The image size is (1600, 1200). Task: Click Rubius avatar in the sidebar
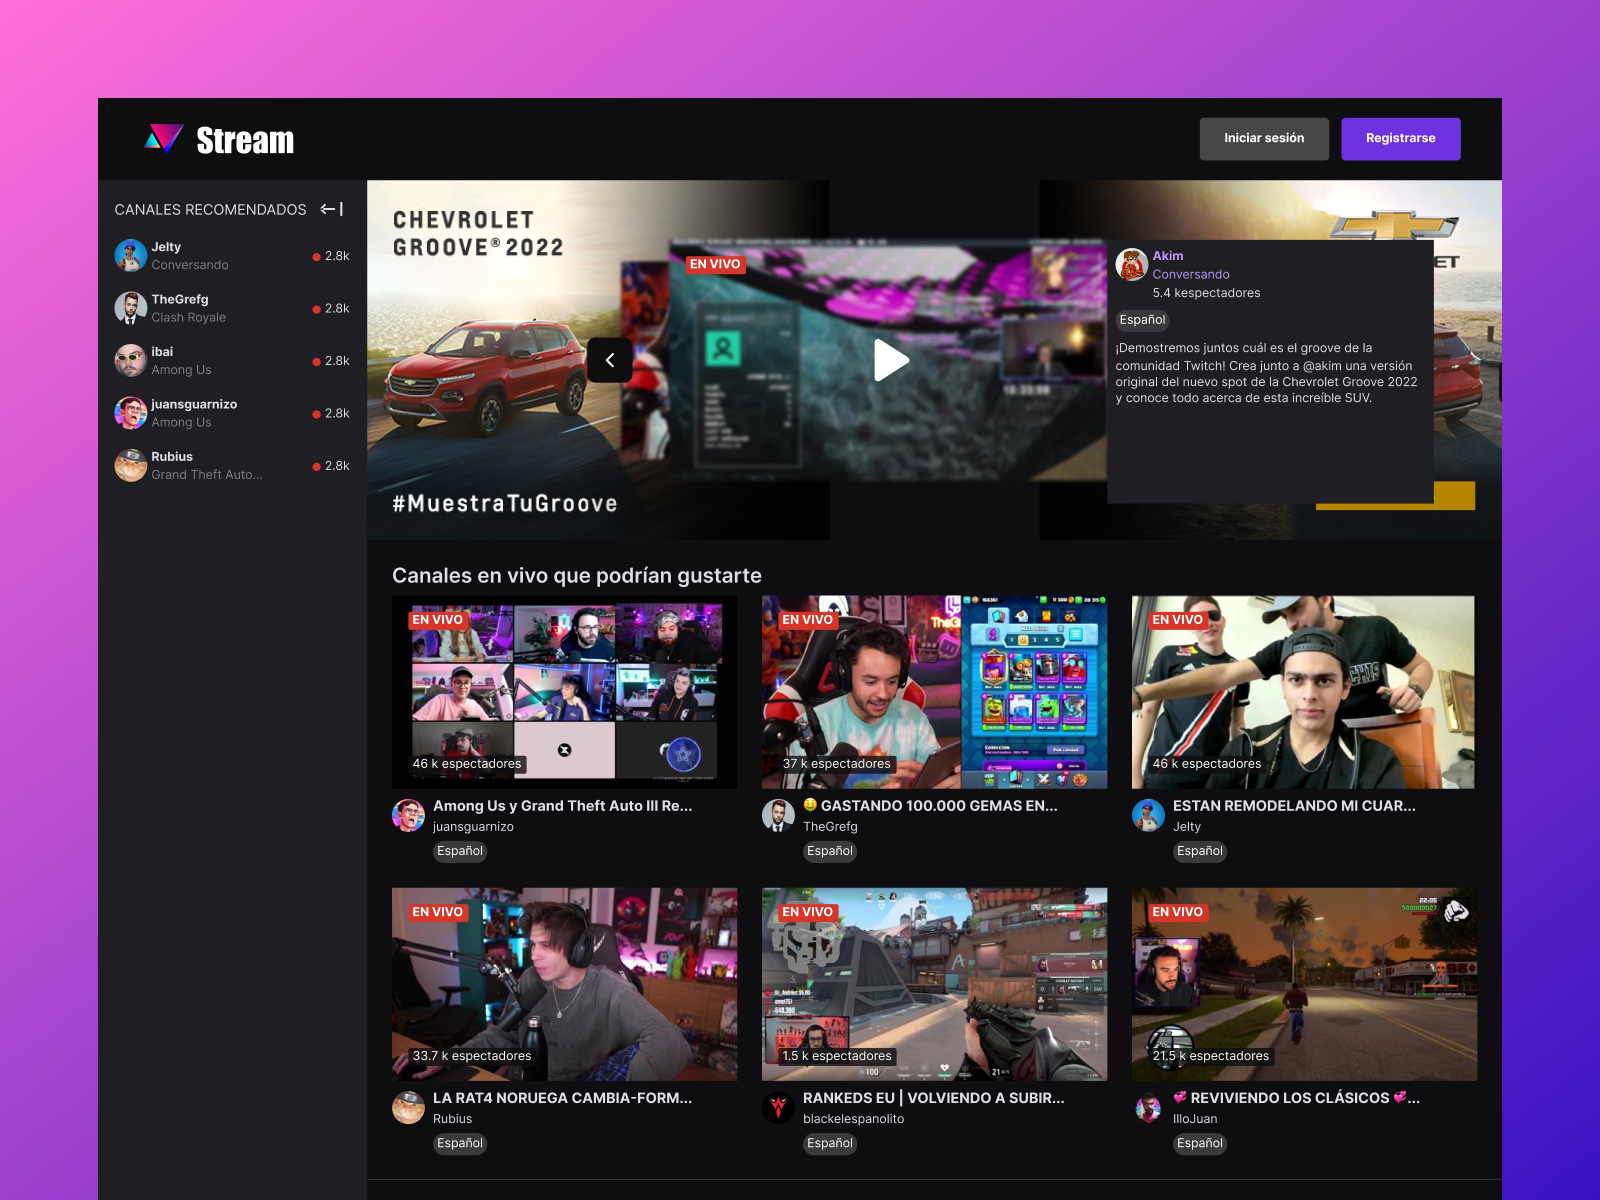tap(130, 465)
